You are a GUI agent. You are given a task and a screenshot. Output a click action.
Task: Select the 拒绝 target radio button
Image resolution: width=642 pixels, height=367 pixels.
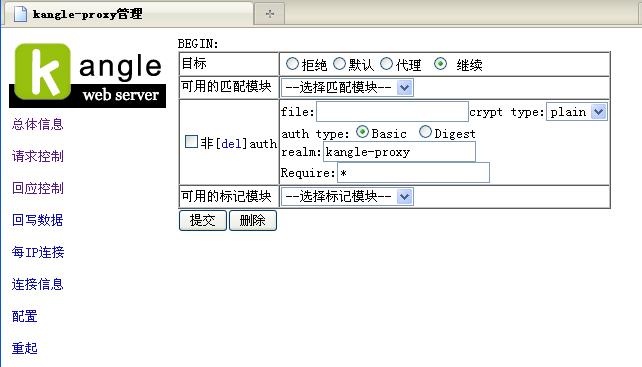[292, 64]
